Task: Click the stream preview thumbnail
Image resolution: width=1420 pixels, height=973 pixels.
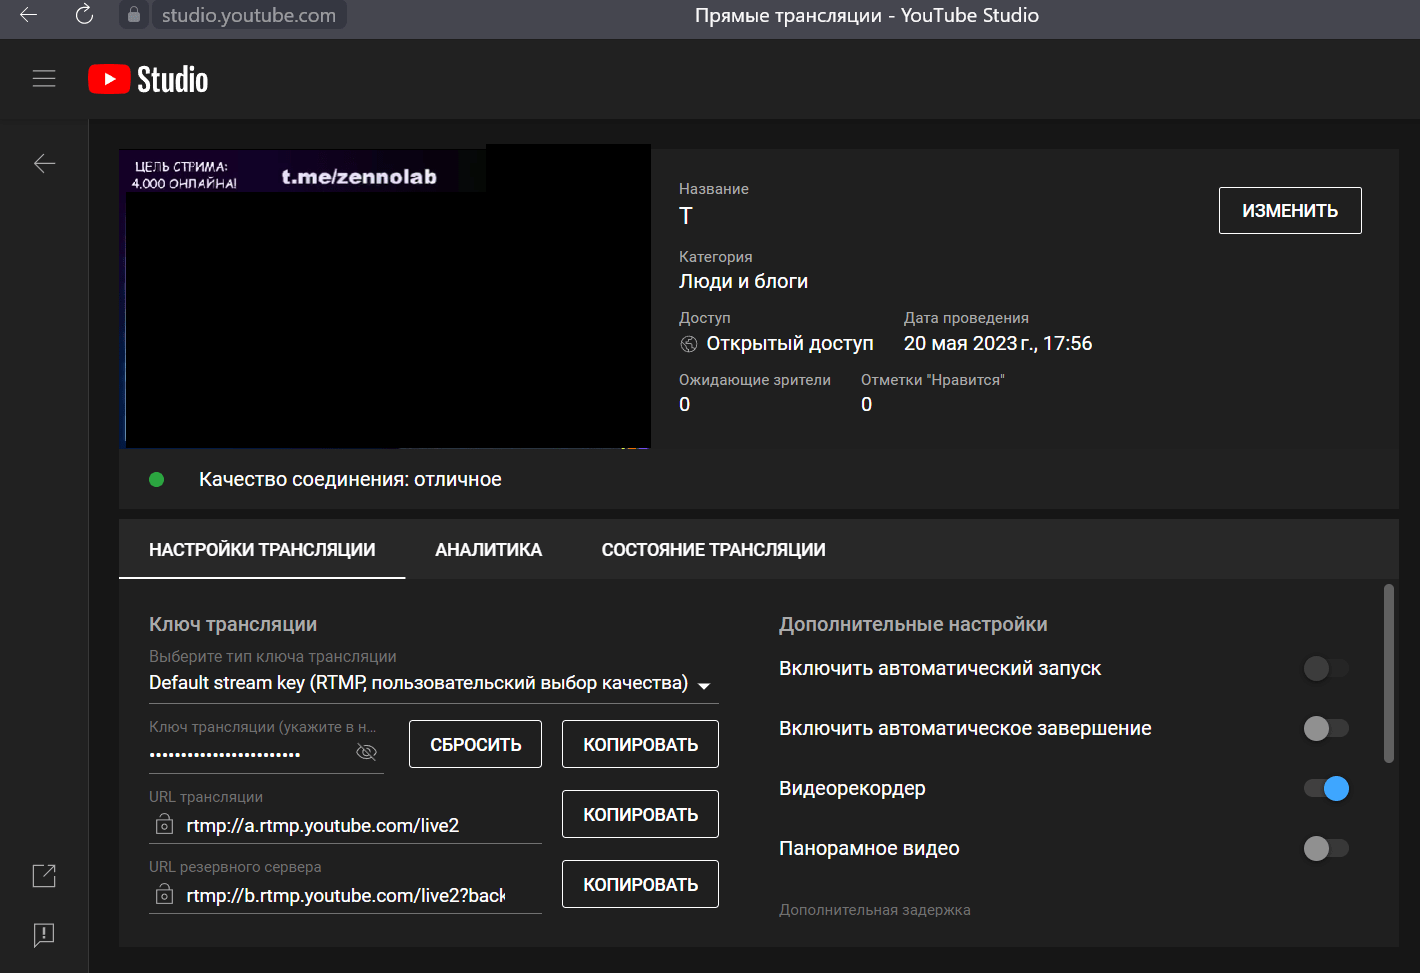Action: coord(385,297)
